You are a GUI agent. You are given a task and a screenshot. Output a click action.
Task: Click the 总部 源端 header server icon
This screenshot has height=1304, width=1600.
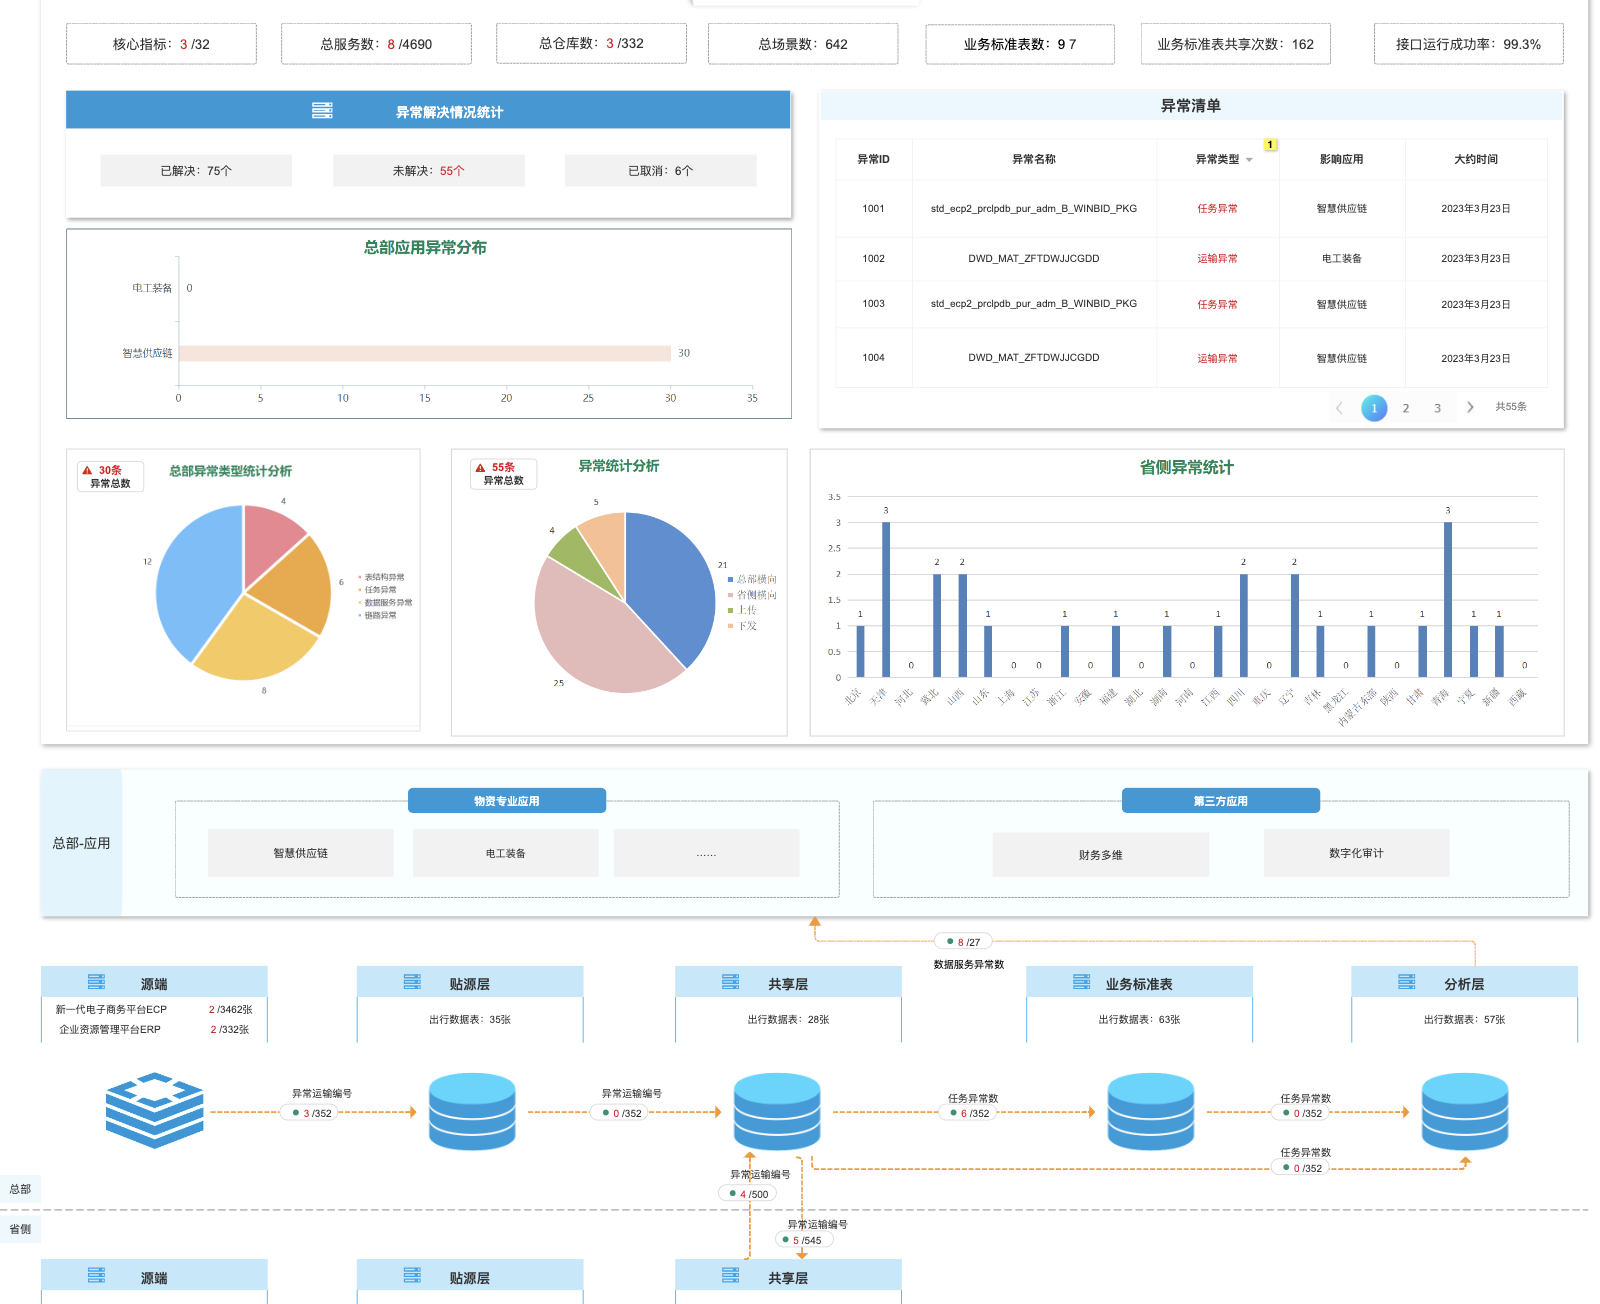click(x=96, y=982)
